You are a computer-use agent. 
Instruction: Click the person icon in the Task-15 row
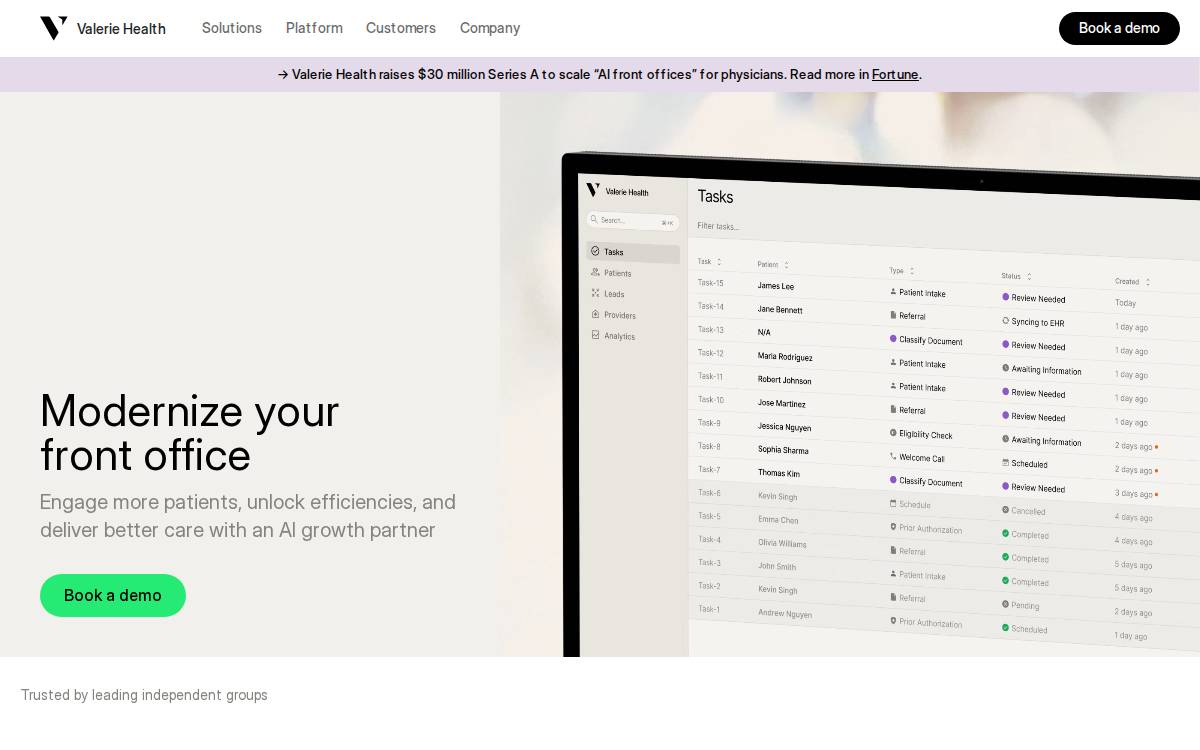point(893,291)
